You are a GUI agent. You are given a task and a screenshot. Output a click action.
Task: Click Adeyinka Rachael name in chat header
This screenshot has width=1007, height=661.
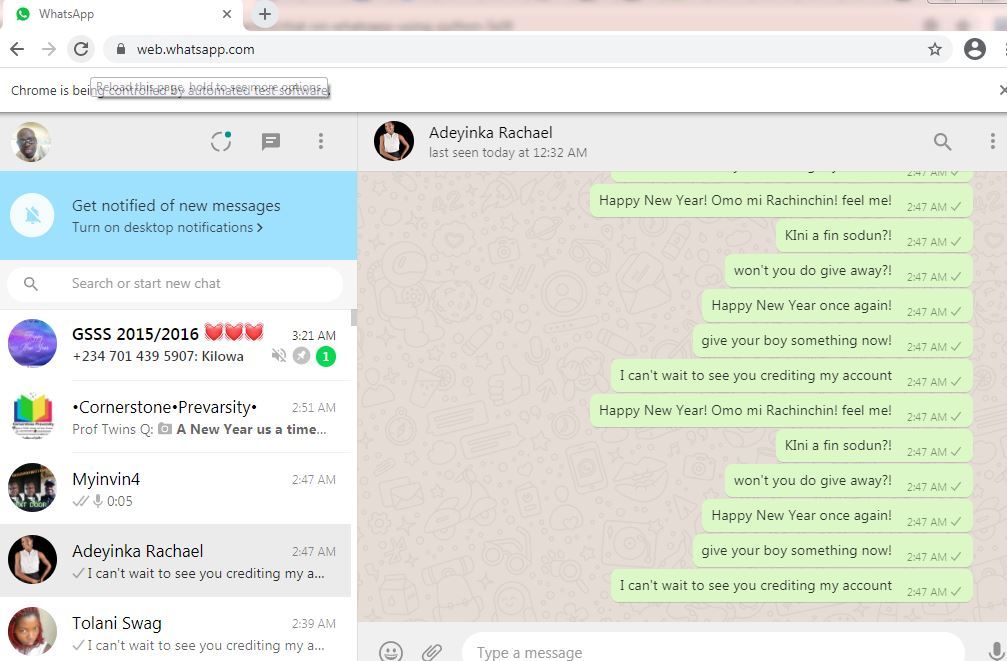click(491, 132)
